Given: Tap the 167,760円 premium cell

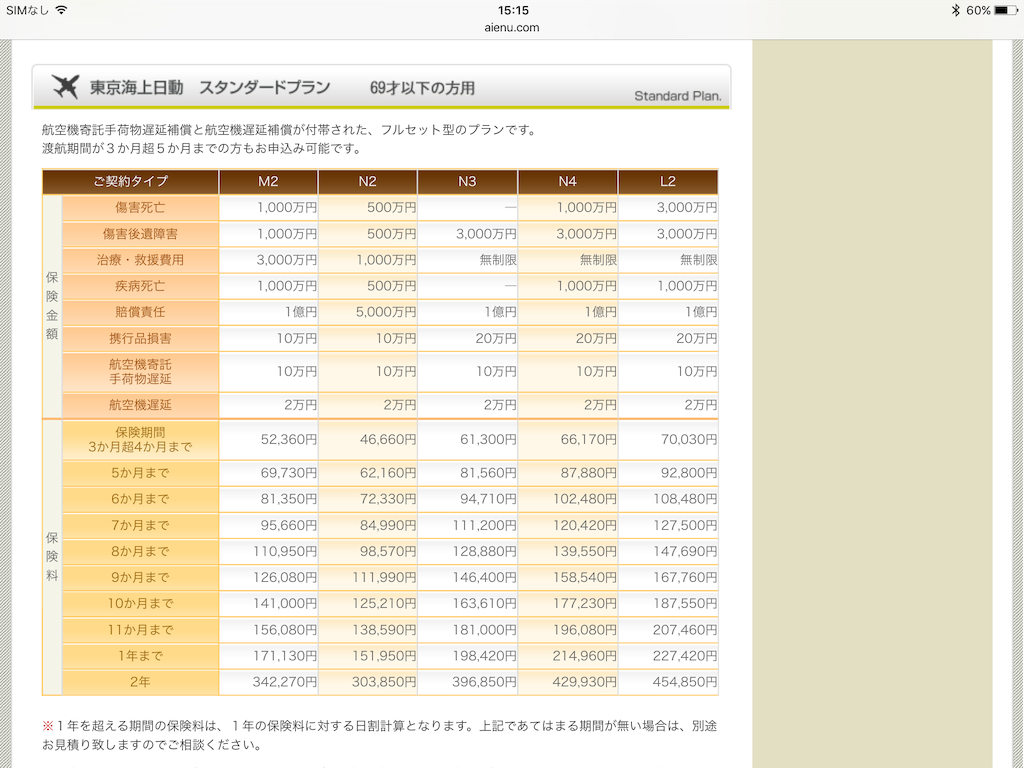Looking at the screenshot, I should [x=668, y=577].
